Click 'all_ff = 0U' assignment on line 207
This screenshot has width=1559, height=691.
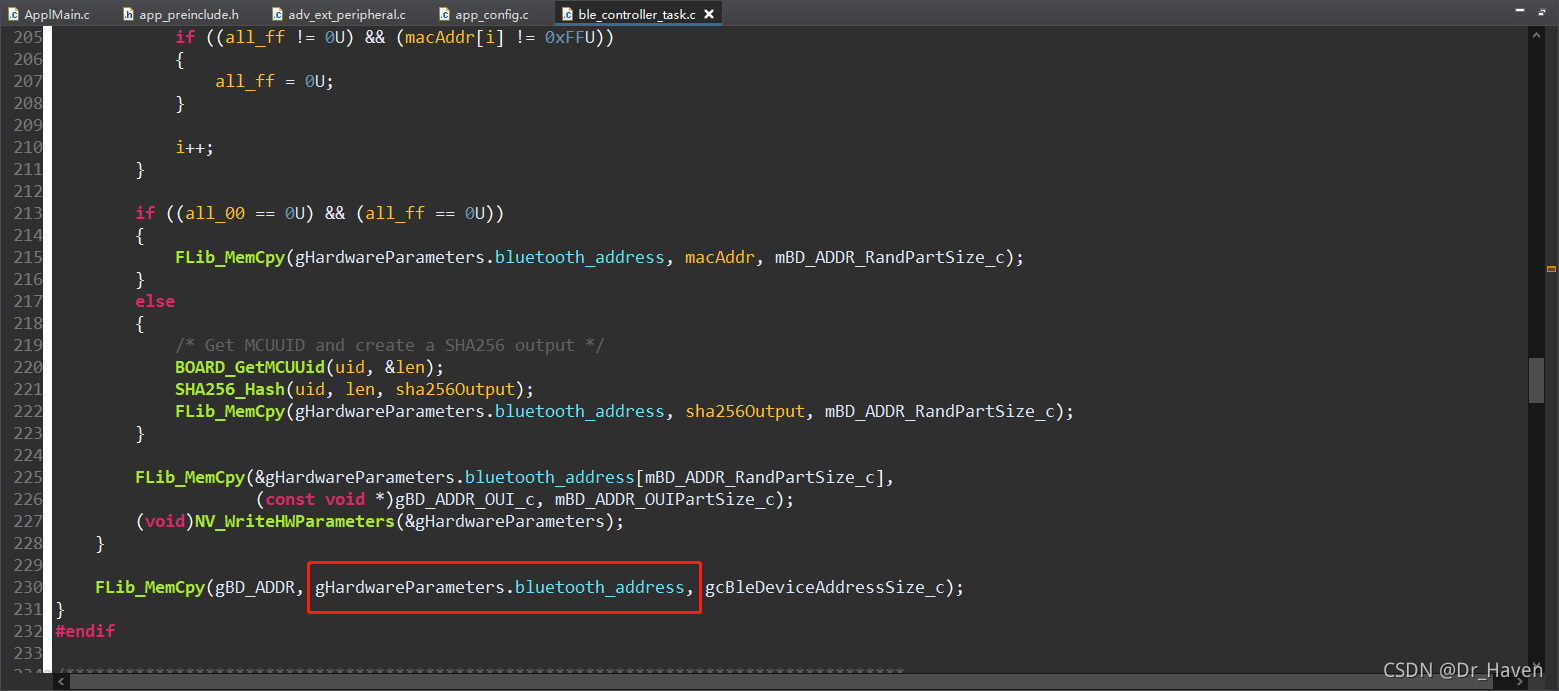(x=275, y=81)
